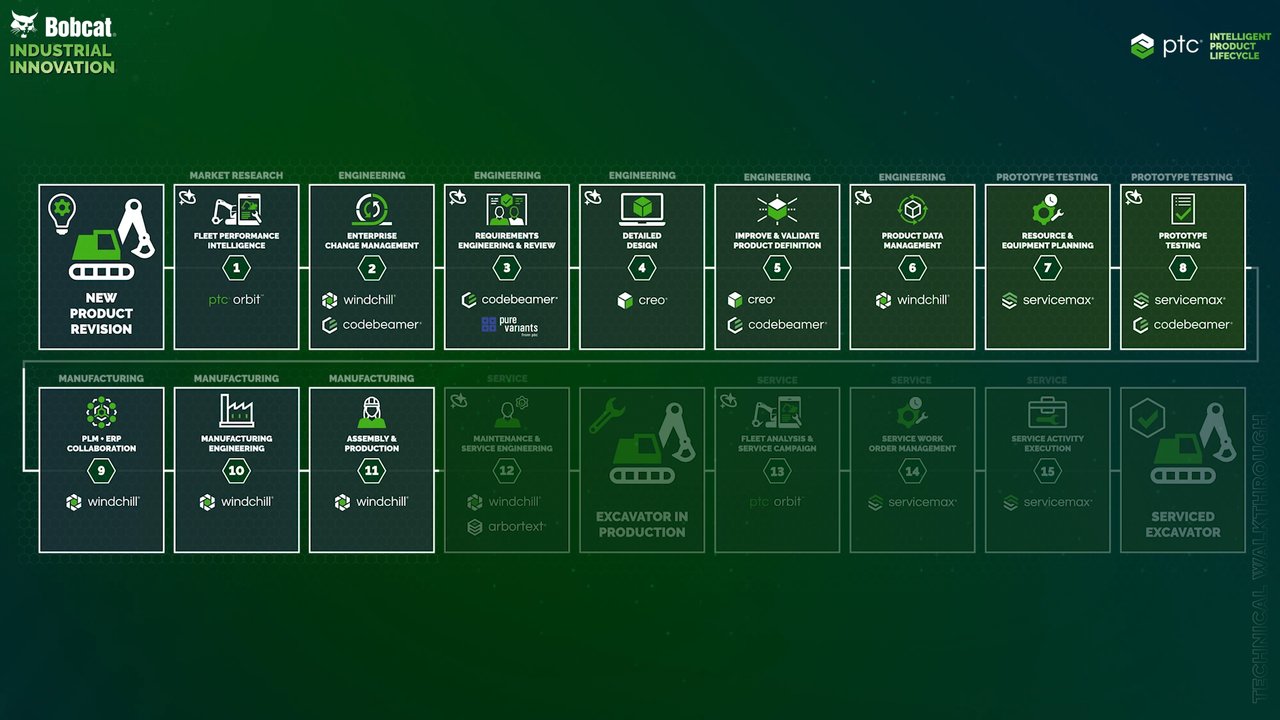Open the PTC Intelligent Product Lifecycle logo

[1200, 46]
